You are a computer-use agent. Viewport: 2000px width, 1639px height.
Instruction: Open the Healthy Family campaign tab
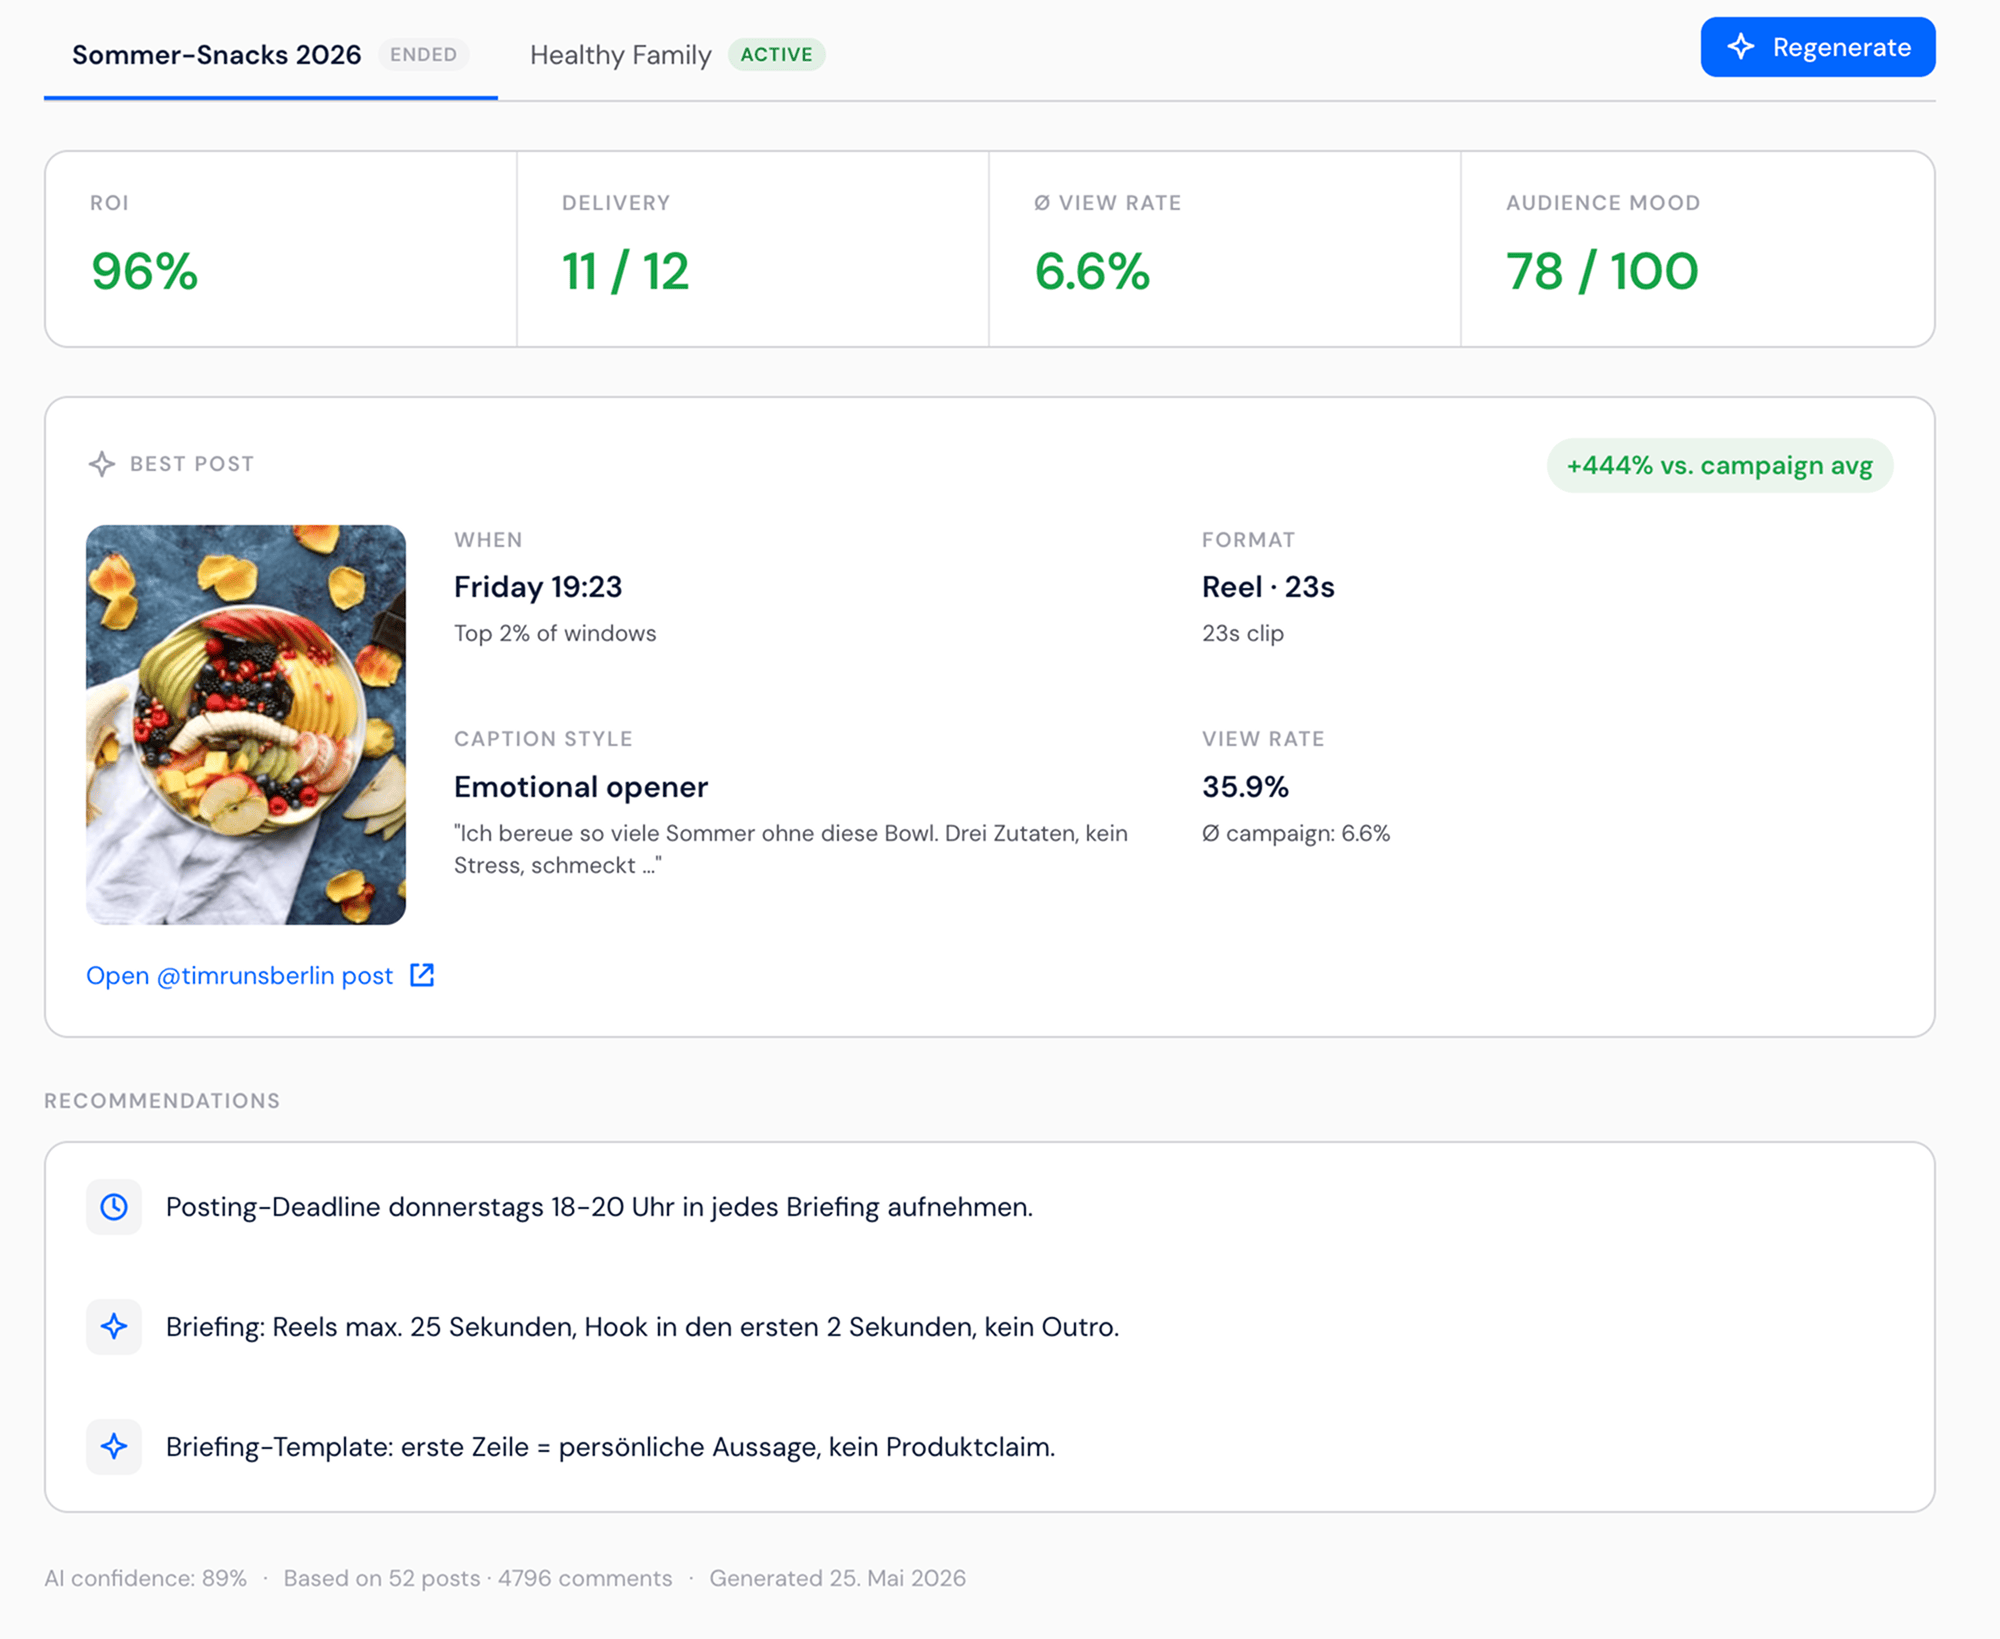point(677,55)
